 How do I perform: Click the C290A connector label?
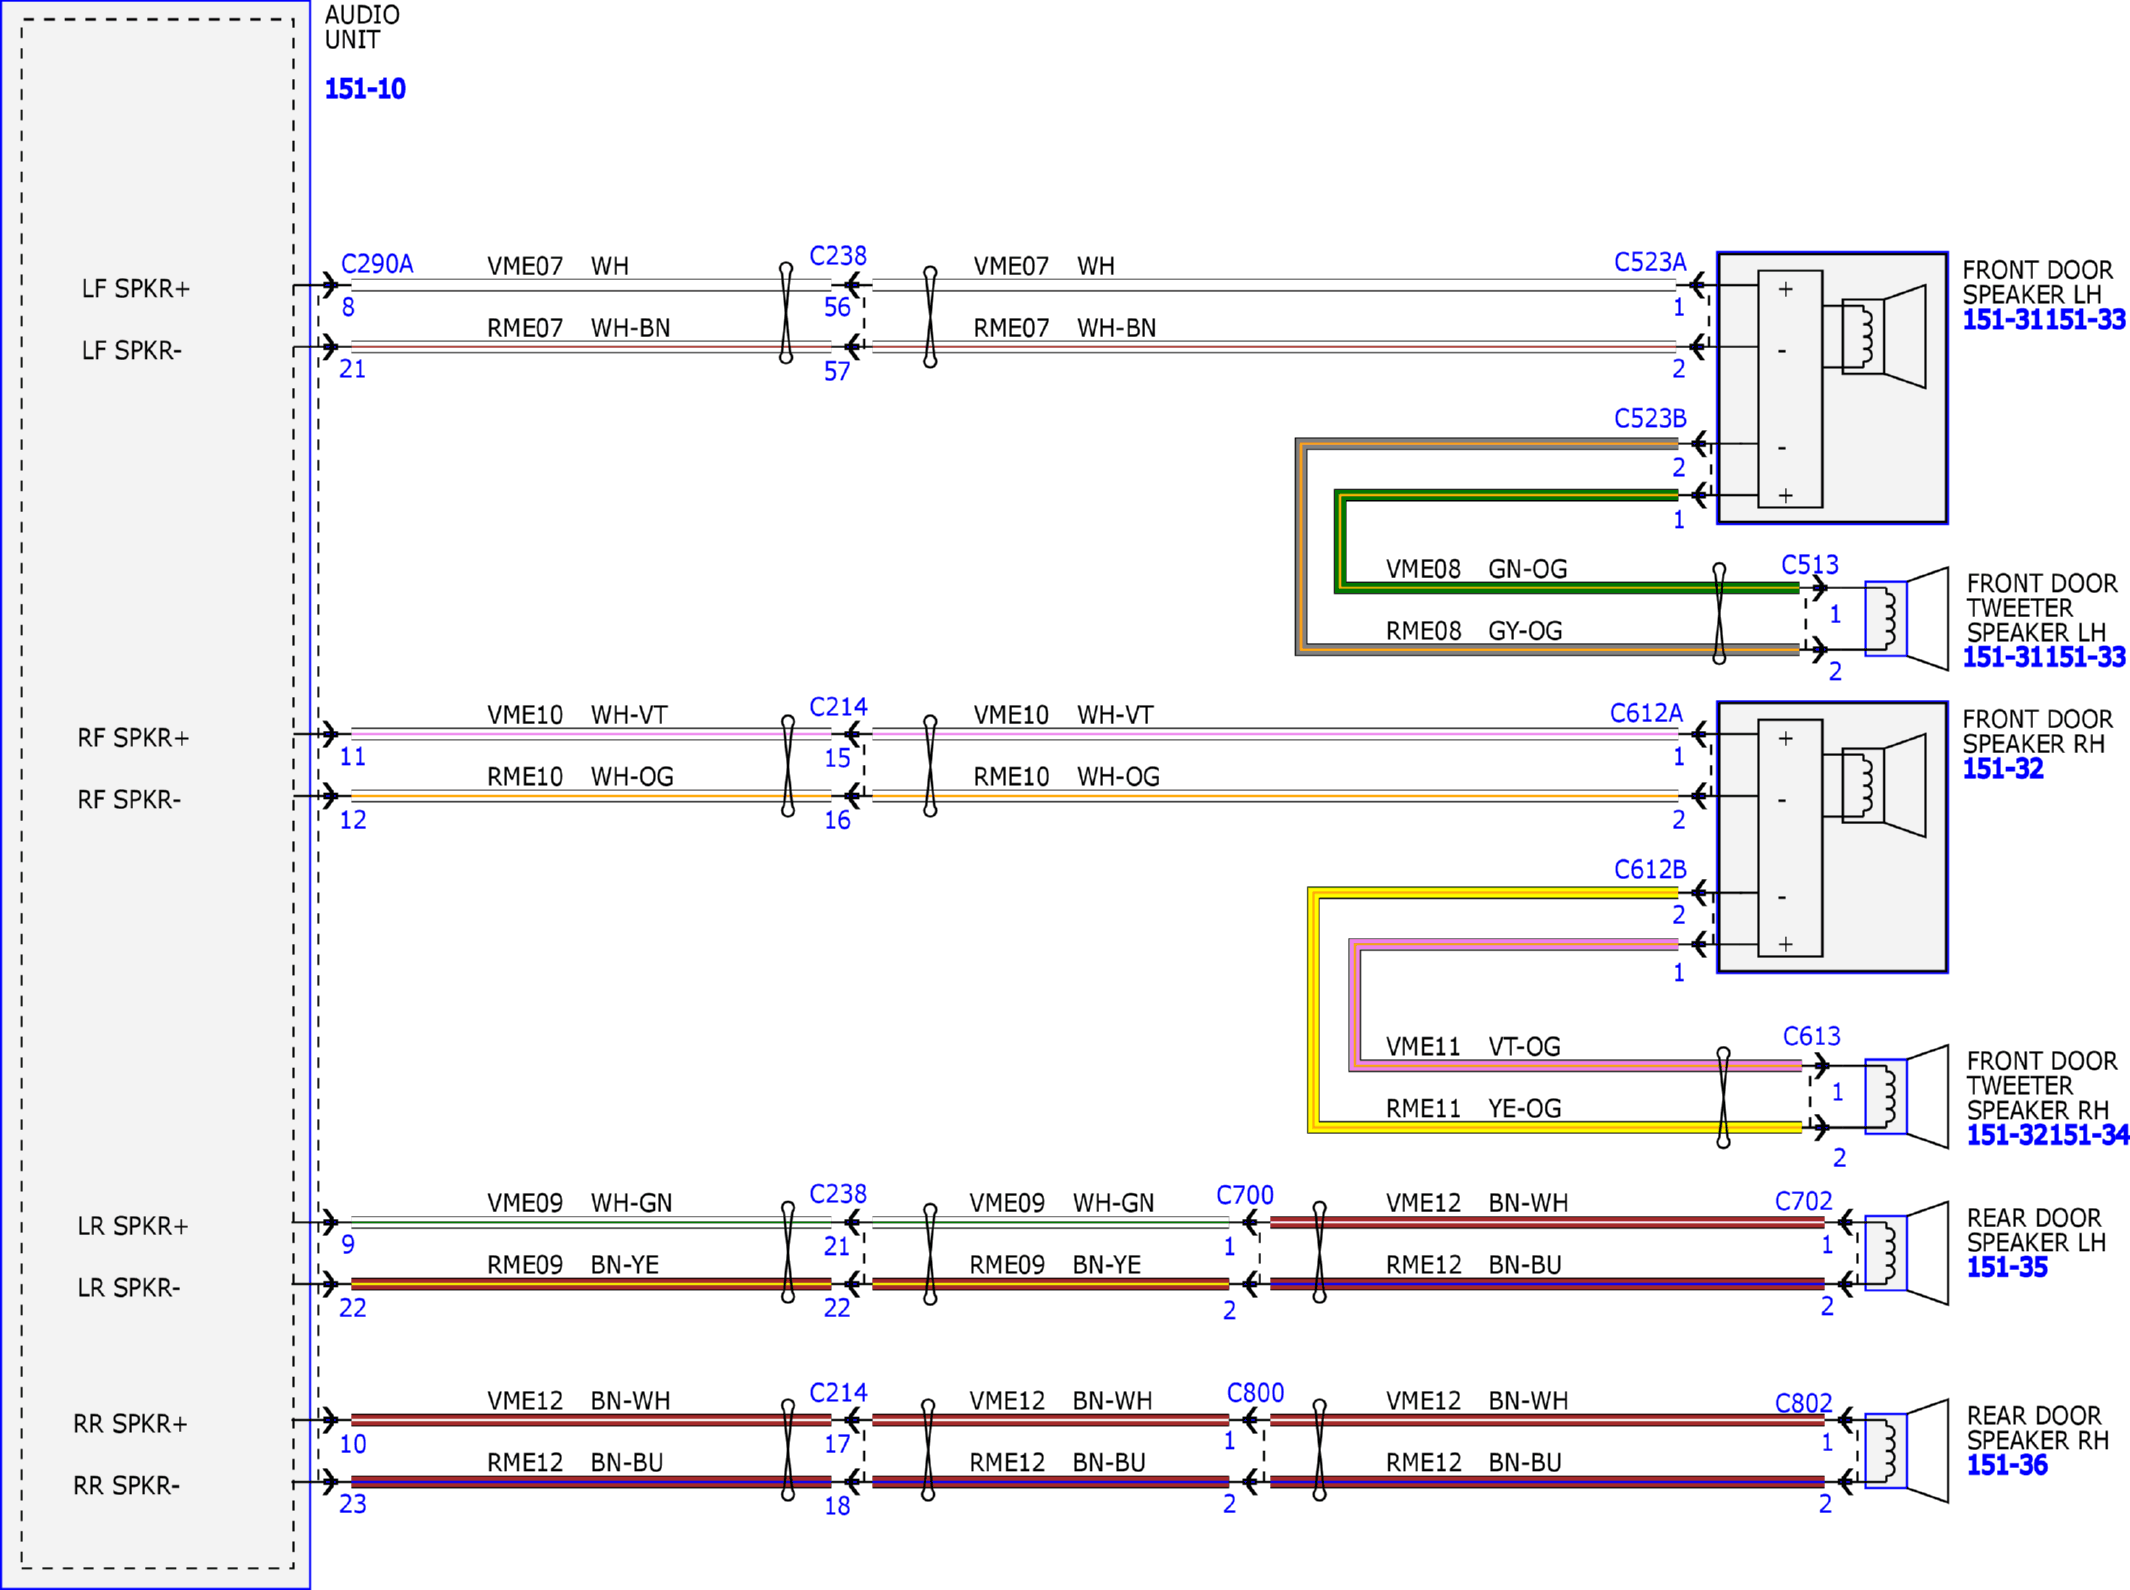coord(377,264)
